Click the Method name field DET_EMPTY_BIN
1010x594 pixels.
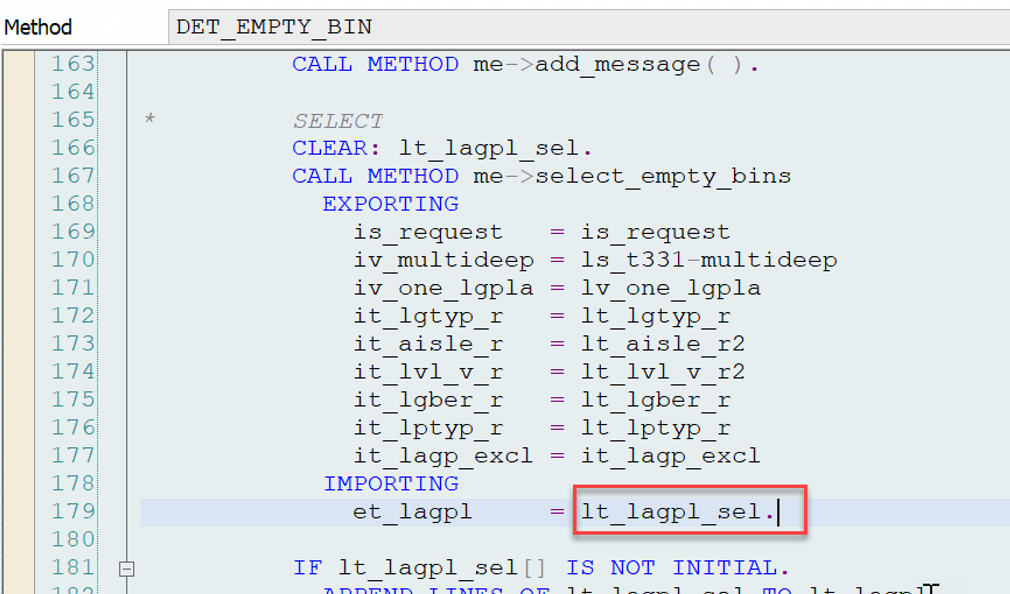coord(589,27)
